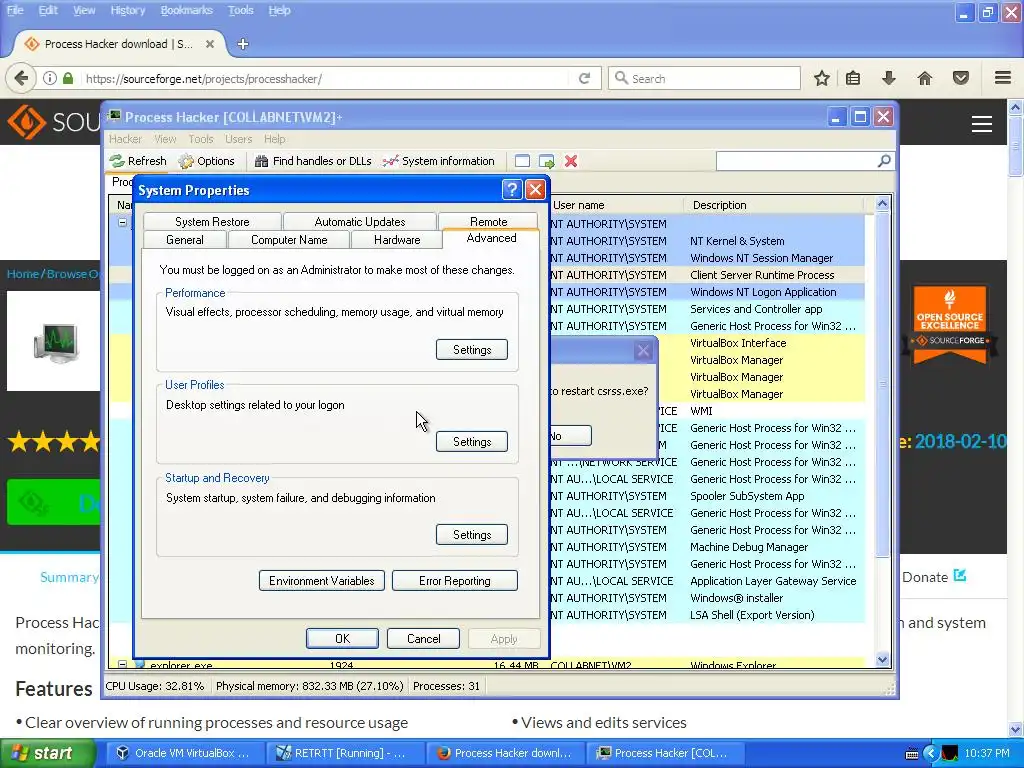1024x768 pixels.
Task: Click the Process Hacker project thumbnail image
Action: [56, 342]
